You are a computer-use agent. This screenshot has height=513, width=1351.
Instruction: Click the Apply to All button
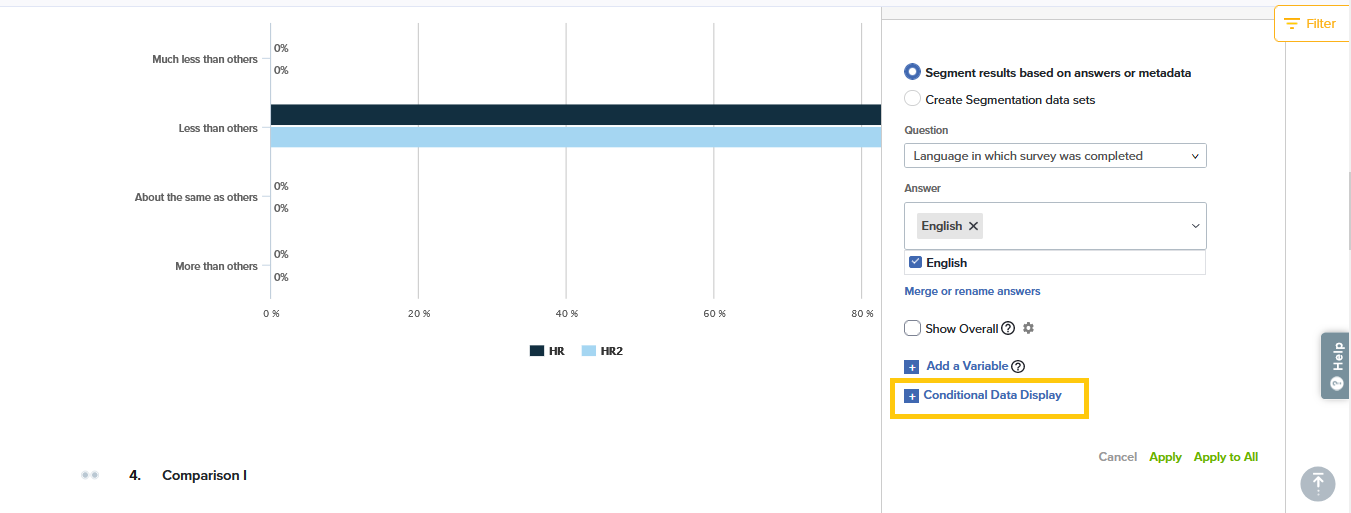(x=1225, y=457)
